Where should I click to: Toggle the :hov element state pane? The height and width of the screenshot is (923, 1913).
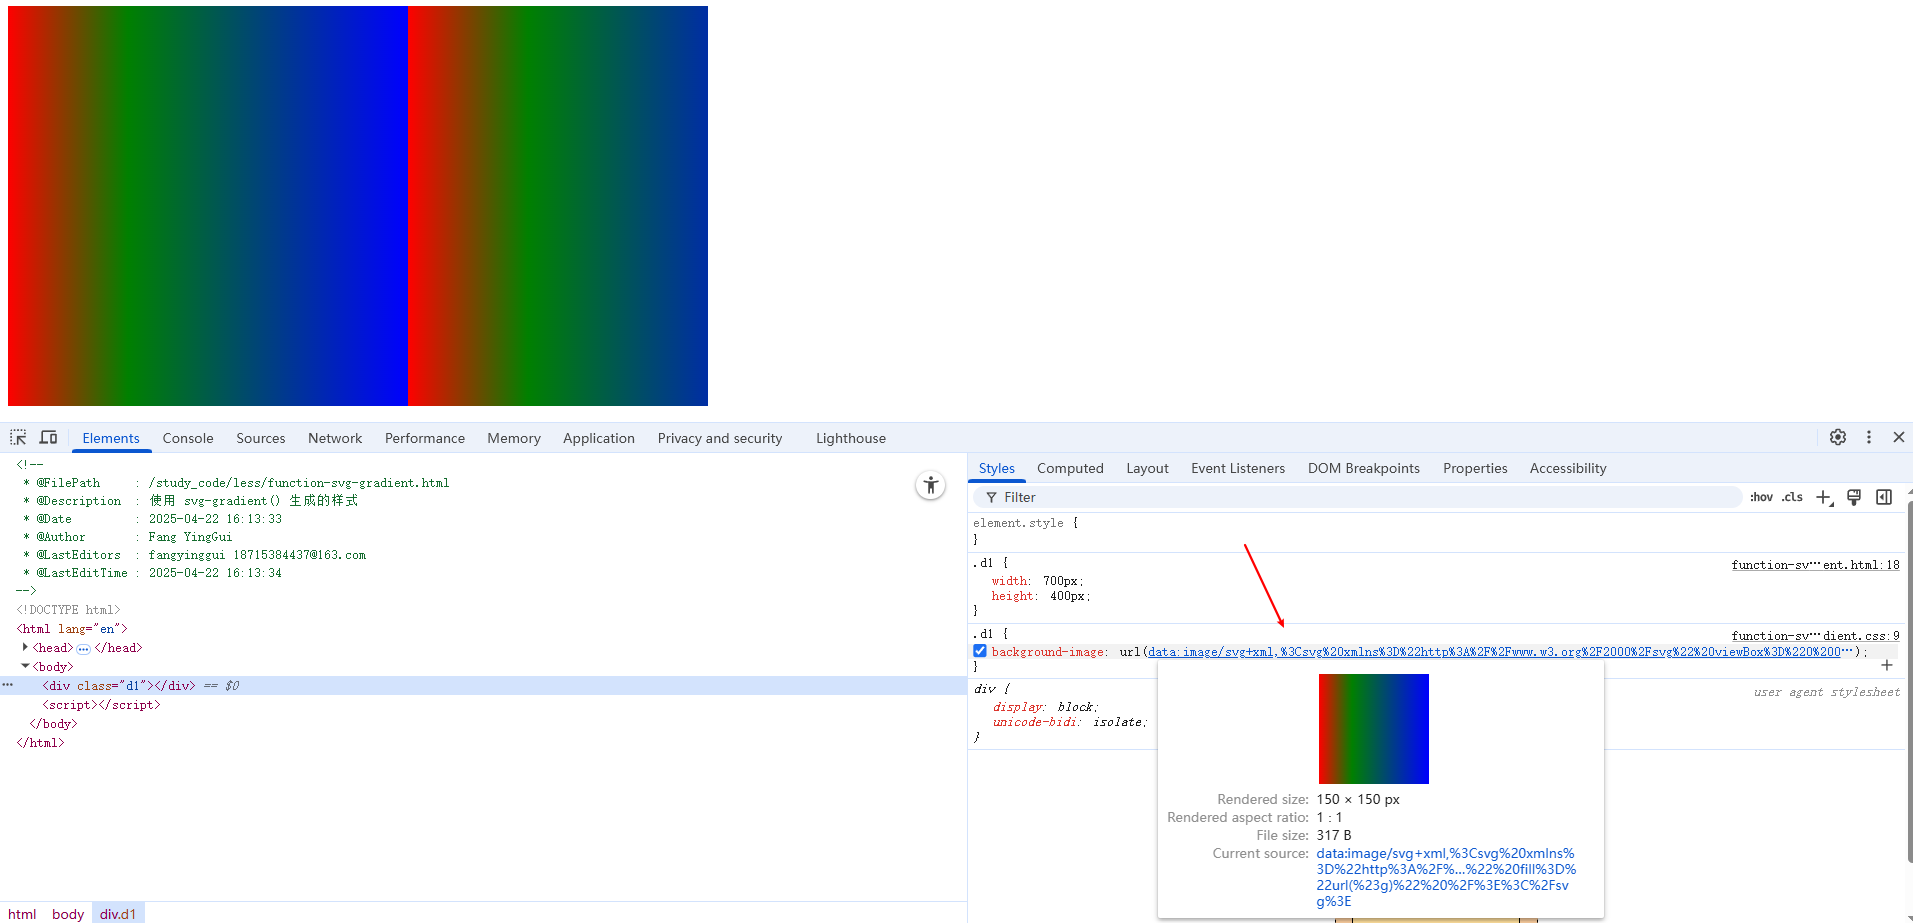pyautogui.click(x=1761, y=497)
